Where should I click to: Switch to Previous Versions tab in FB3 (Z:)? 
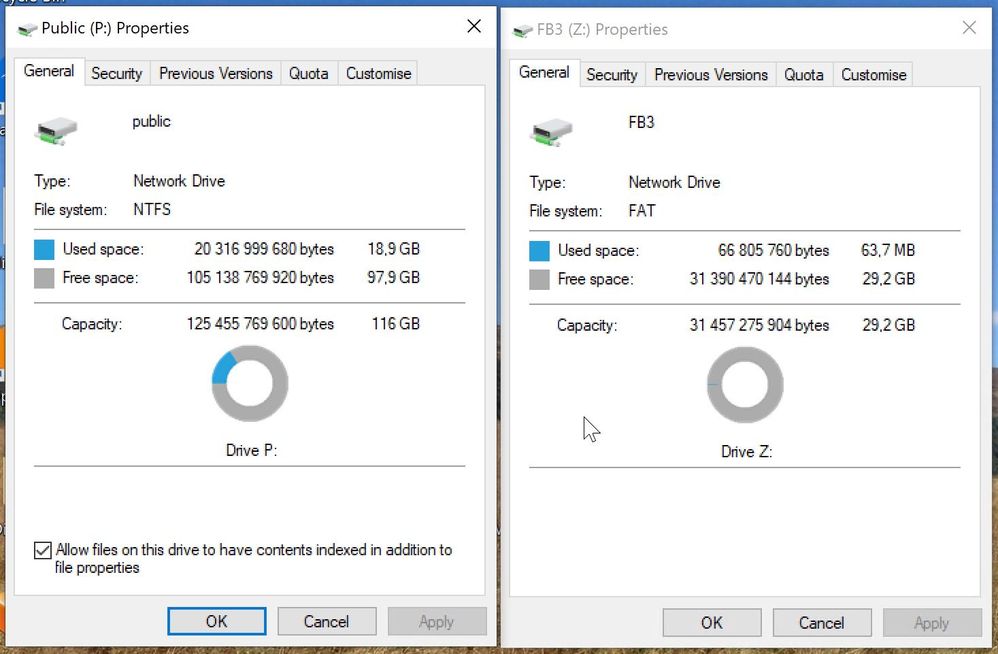(x=711, y=74)
